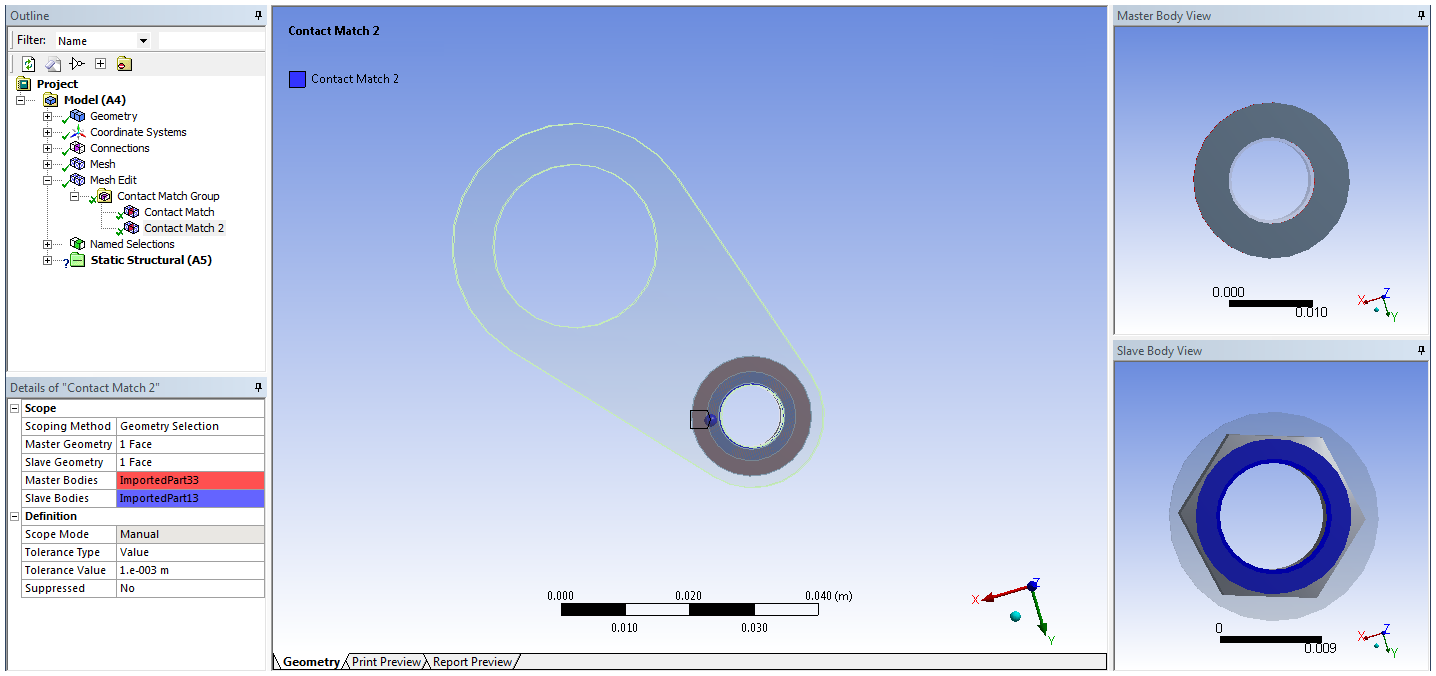The width and height of the screenshot is (1436, 676).
Task: Switch to the Report Preview tab
Action: (x=472, y=662)
